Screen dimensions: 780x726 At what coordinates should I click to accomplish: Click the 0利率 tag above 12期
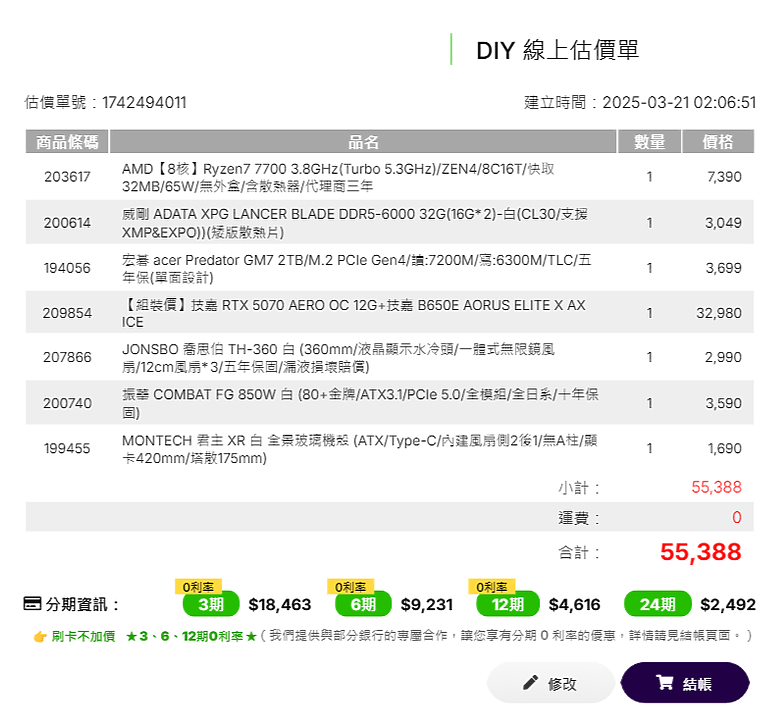(491, 587)
